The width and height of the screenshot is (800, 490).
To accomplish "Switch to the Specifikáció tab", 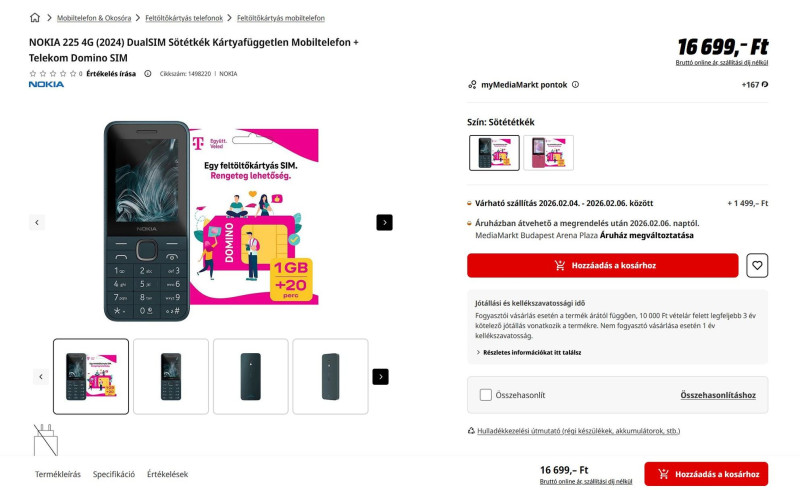I will click(x=114, y=474).
